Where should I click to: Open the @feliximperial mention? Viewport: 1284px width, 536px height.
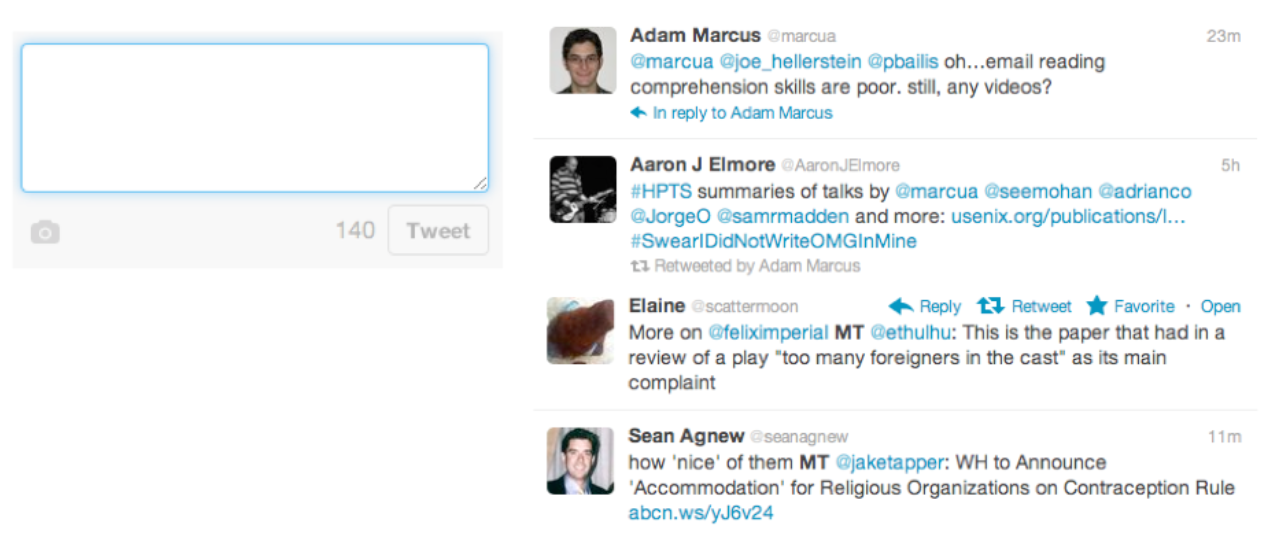pos(768,332)
